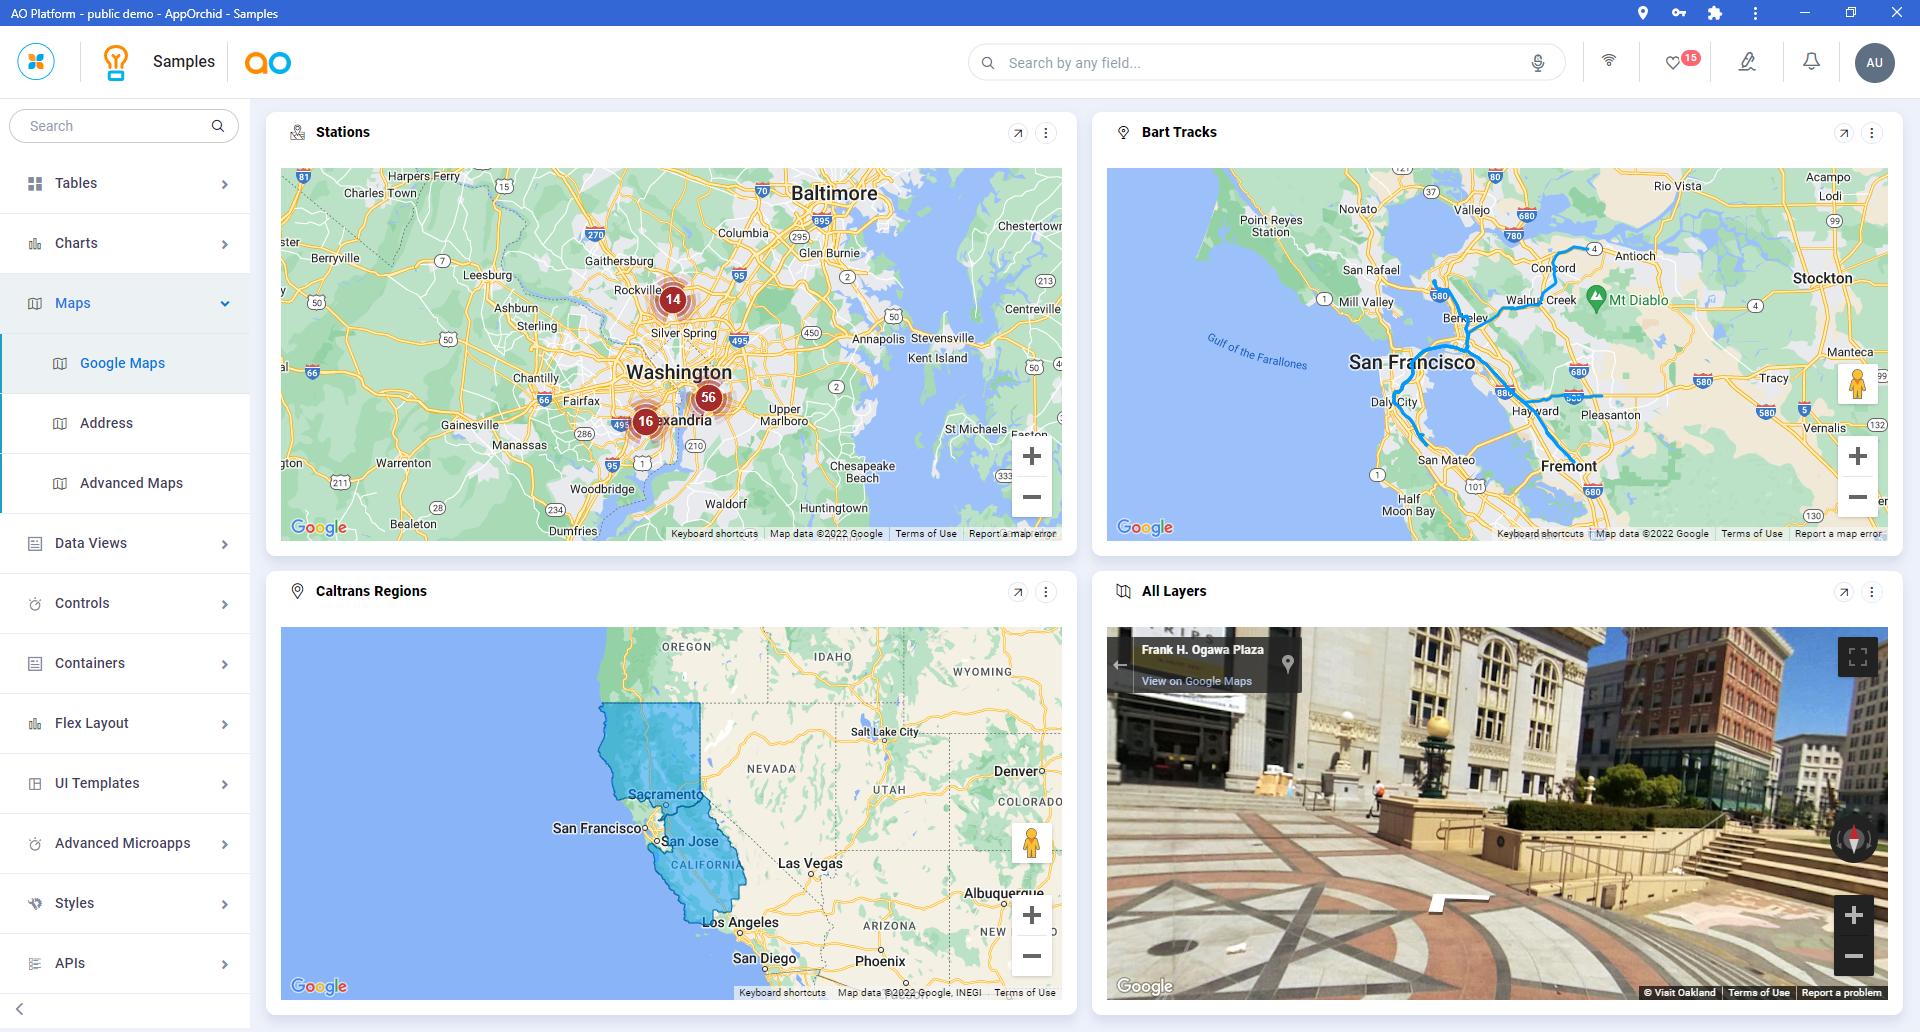Expand the Stations map panel

point(1018,133)
